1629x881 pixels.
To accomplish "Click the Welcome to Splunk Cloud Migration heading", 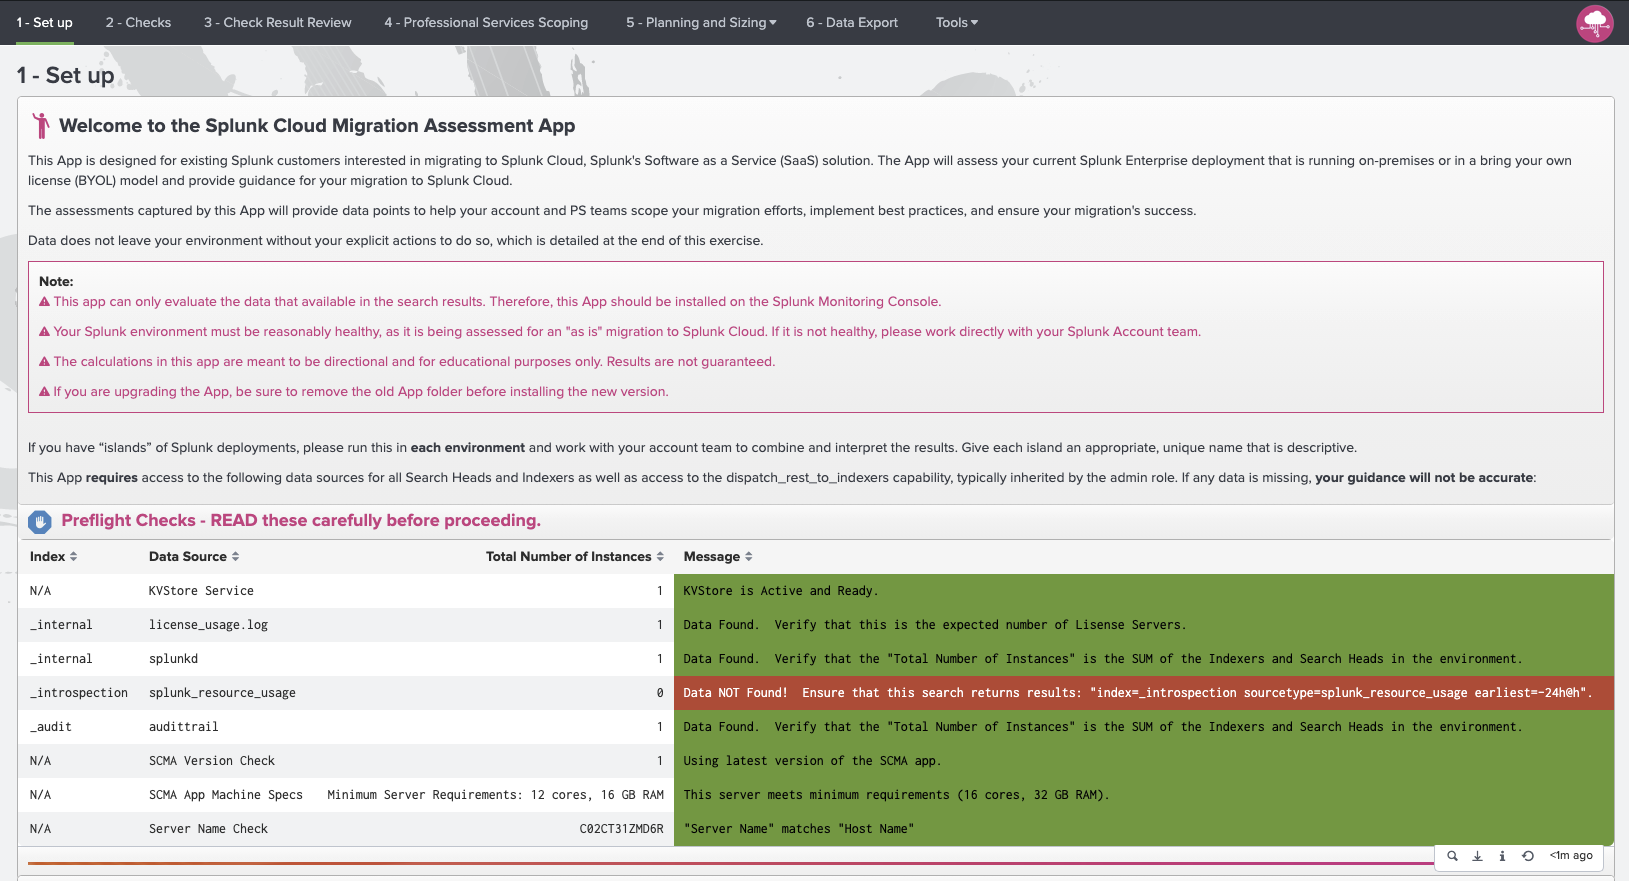I will pyautogui.click(x=317, y=126).
